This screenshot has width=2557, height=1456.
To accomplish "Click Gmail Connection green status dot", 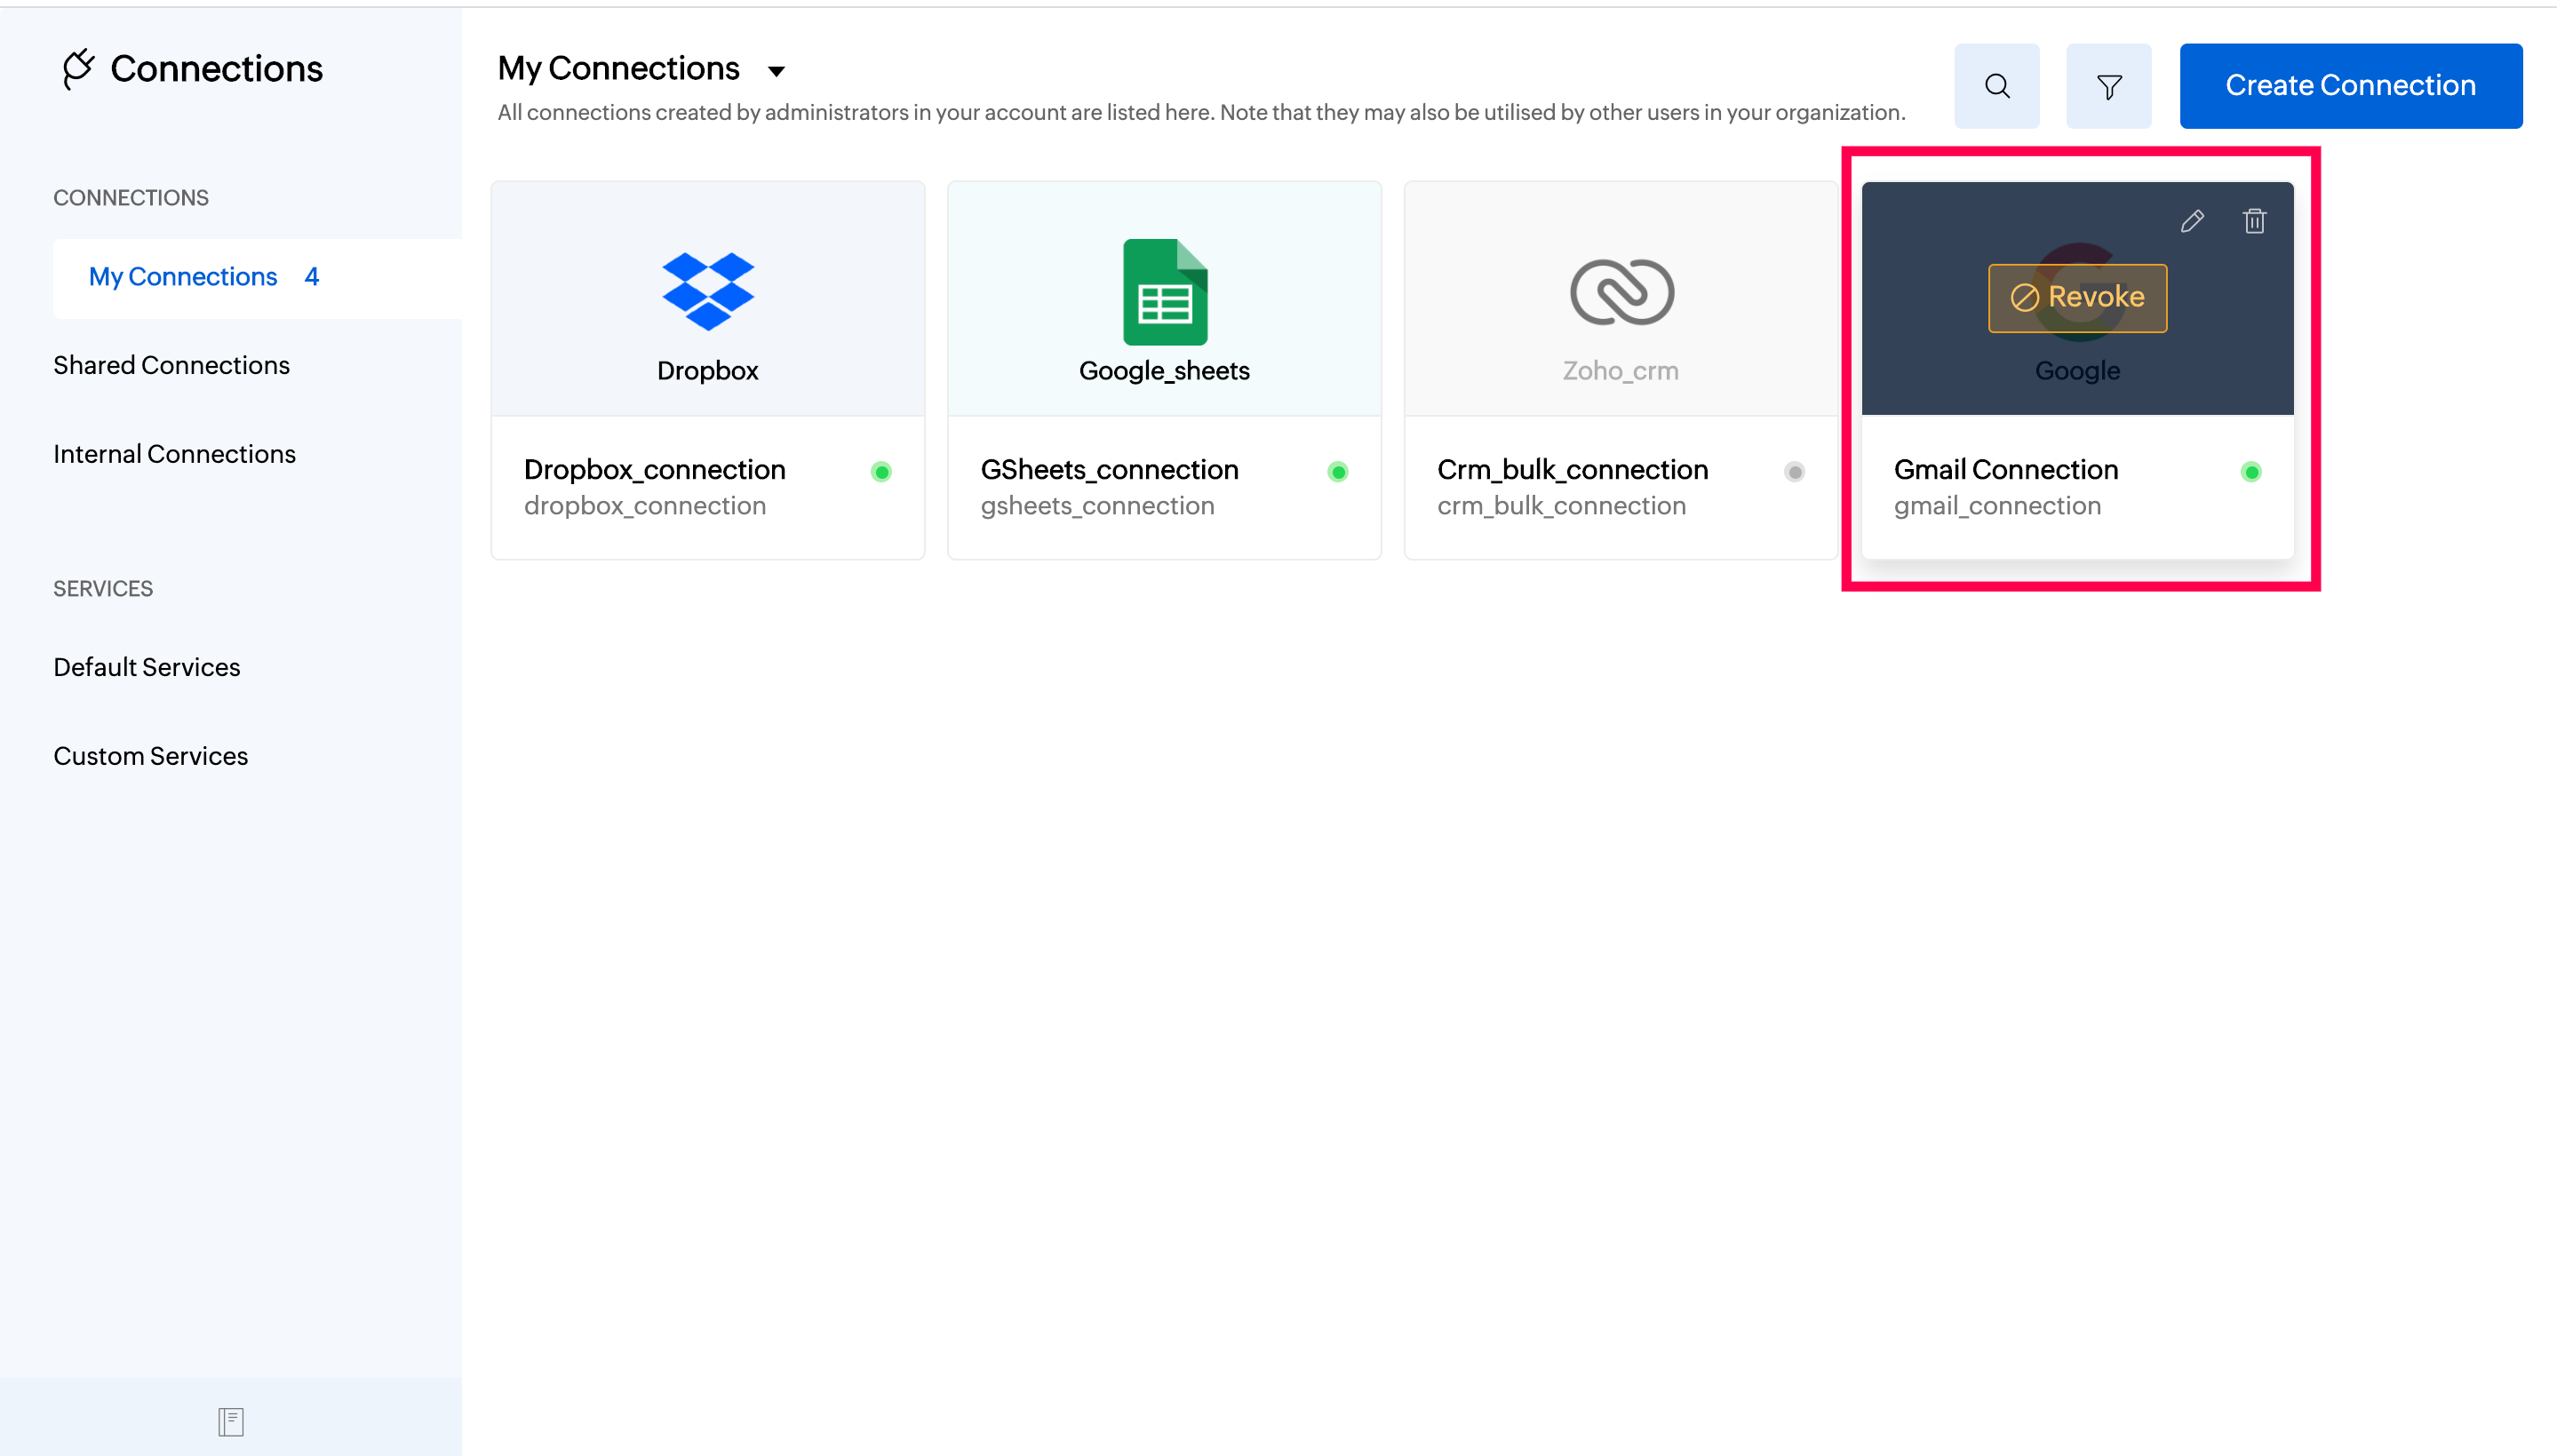I will tap(2251, 472).
